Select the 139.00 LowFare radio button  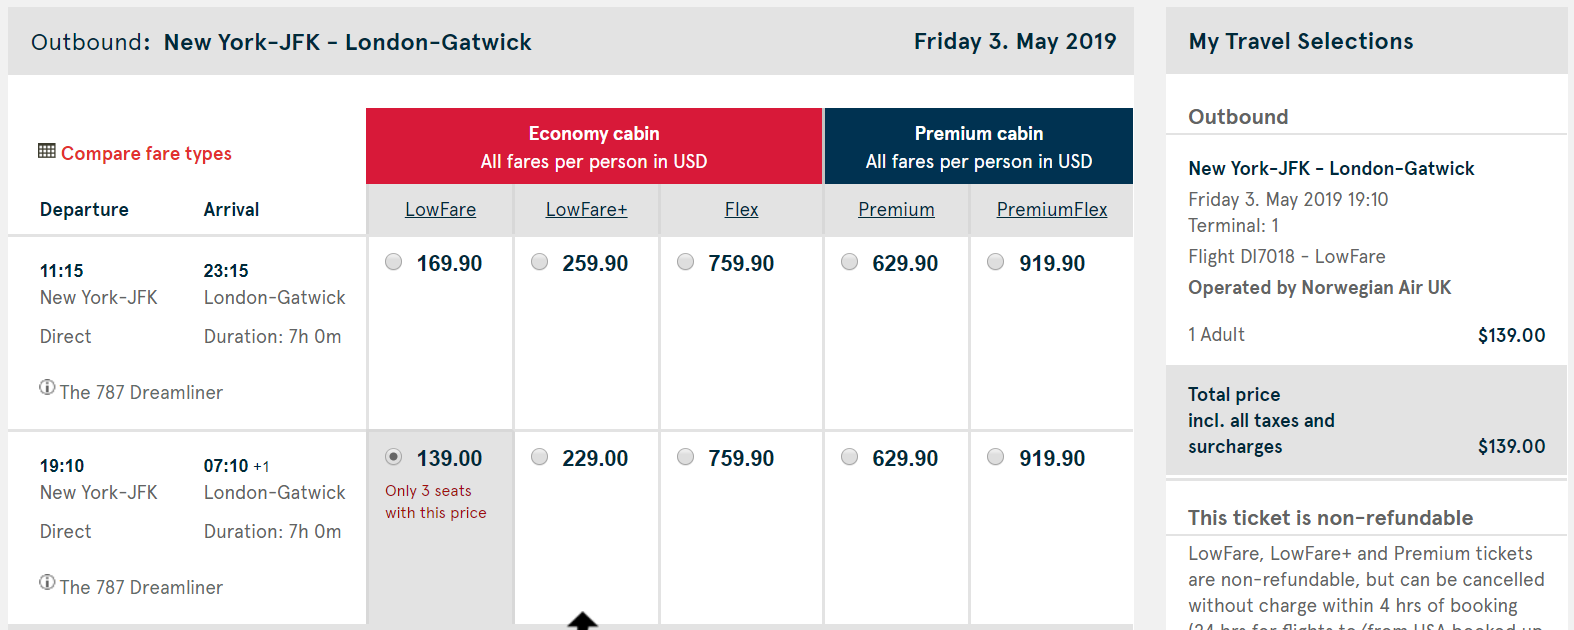coord(394,457)
